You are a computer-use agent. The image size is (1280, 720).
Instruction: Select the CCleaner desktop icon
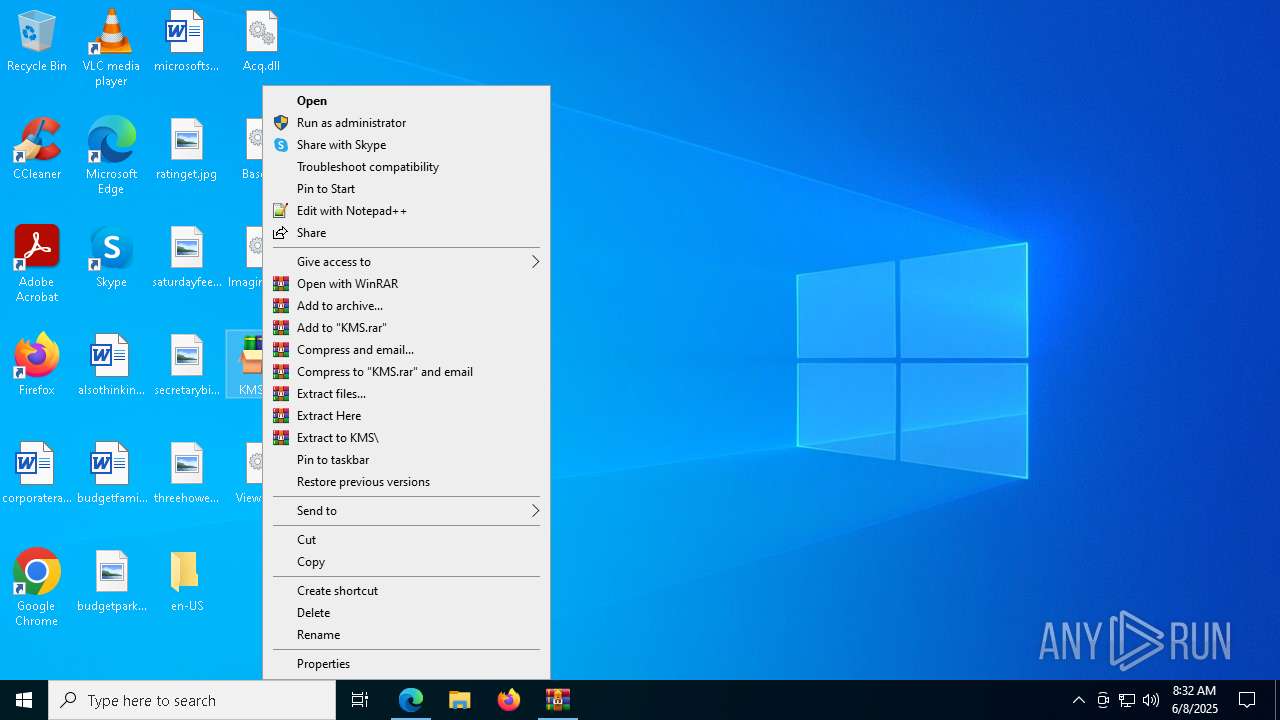37,150
